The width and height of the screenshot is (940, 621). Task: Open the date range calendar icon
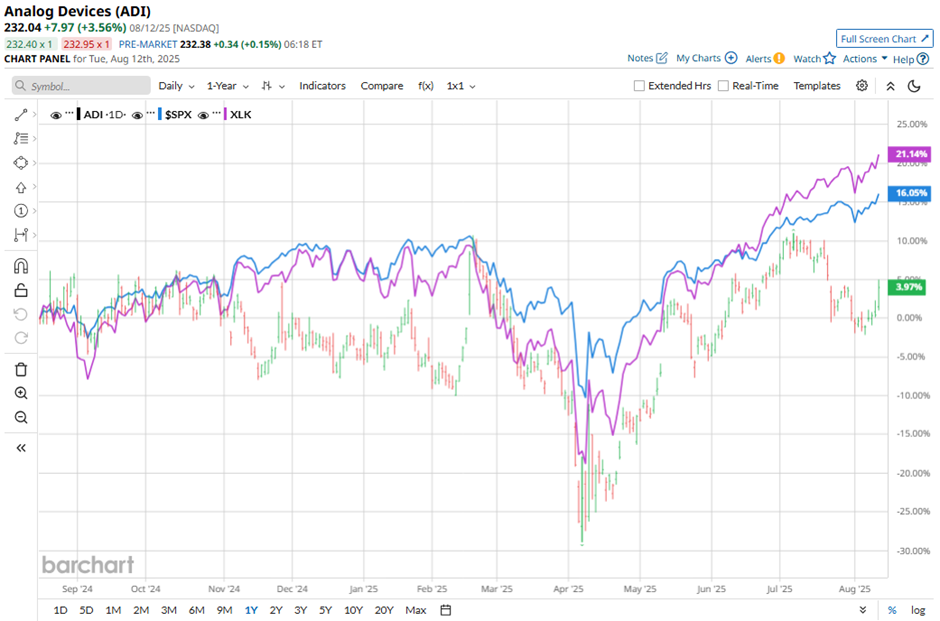(445, 610)
